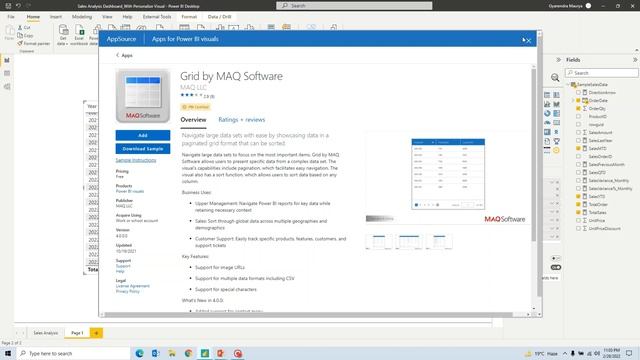Collapse the Fields pane with chevrons

tap(635, 60)
